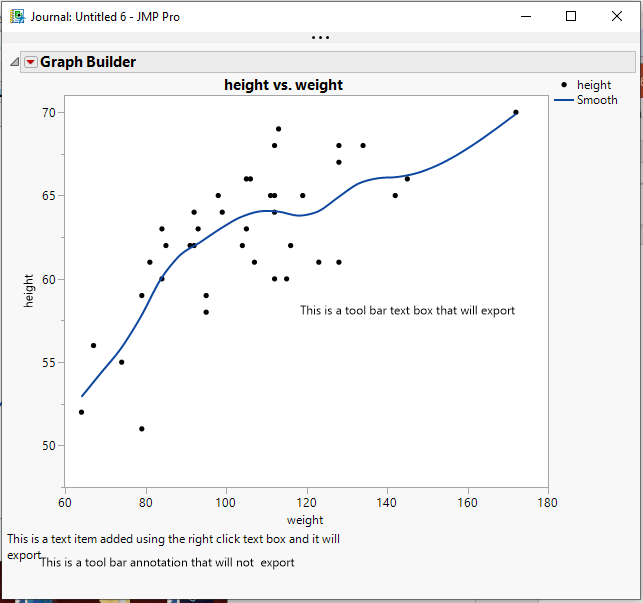Select the height legend marker
643x603 pixels.
[x=564, y=85]
